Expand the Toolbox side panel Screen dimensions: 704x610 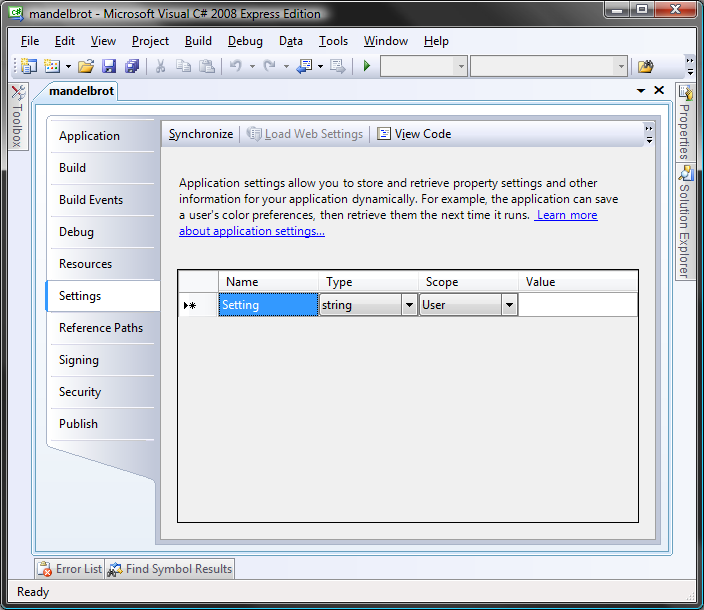pos(18,116)
